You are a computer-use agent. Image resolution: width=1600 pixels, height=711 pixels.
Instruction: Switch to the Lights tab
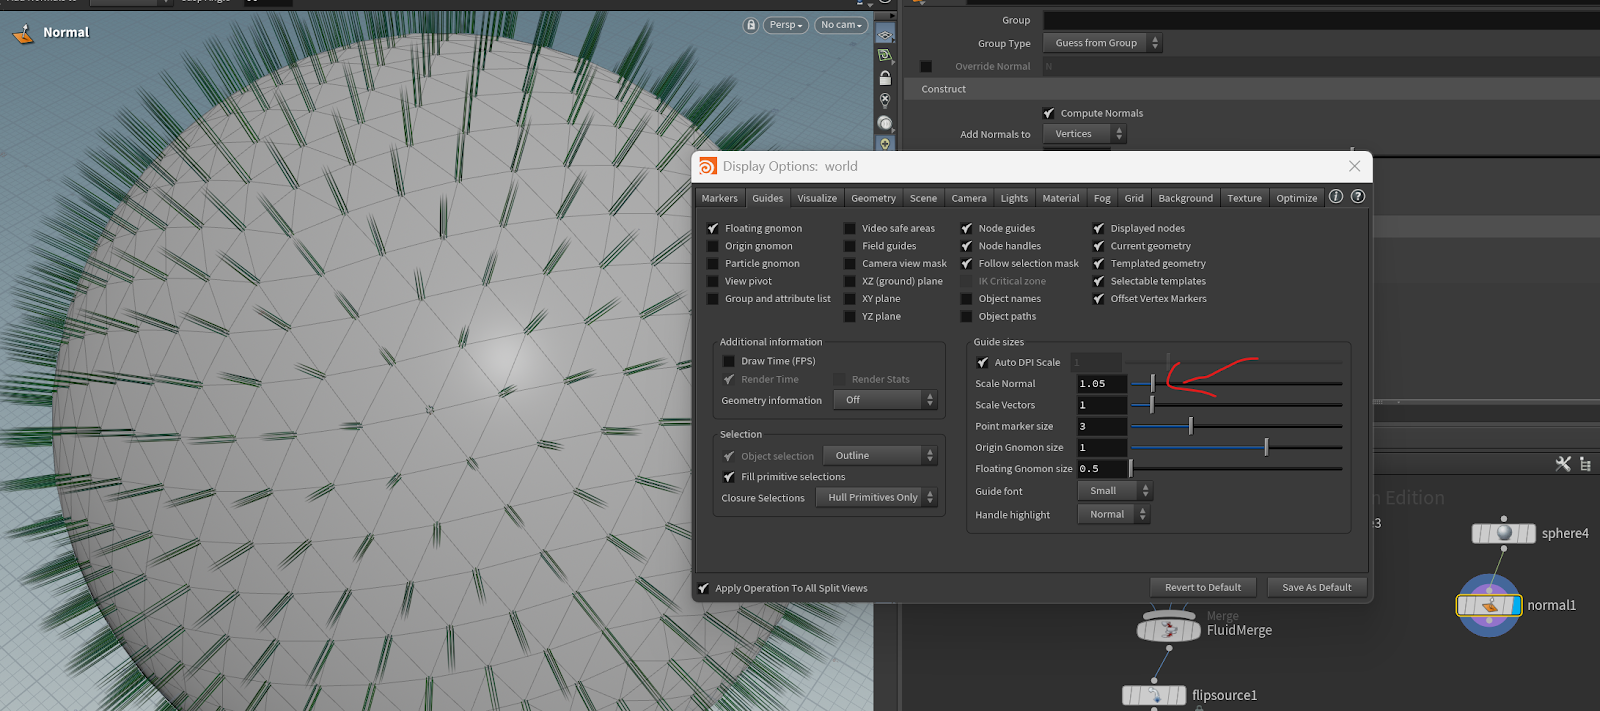1014,198
